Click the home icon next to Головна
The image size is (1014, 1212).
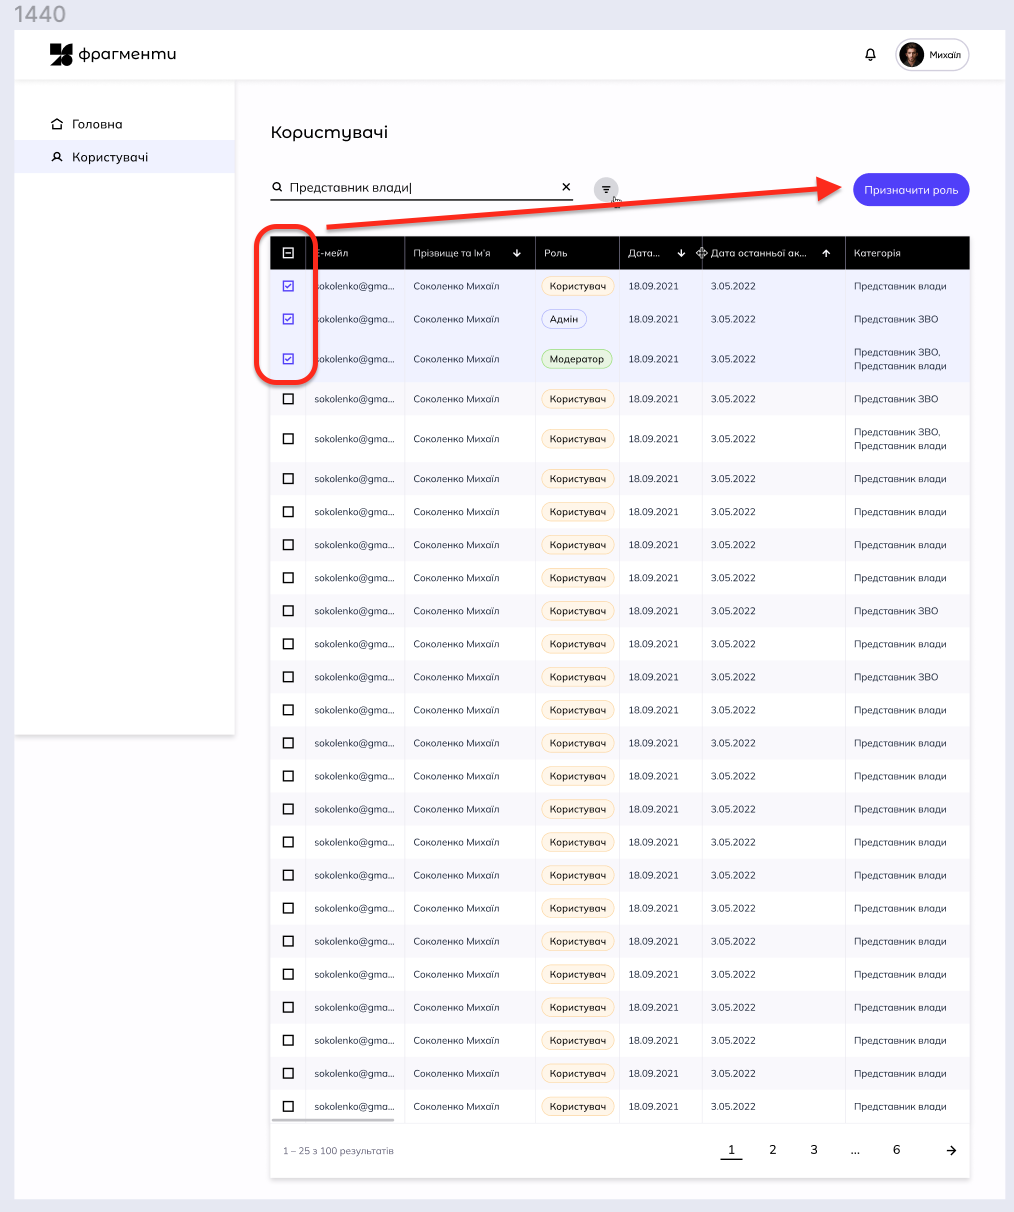click(x=57, y=123)
